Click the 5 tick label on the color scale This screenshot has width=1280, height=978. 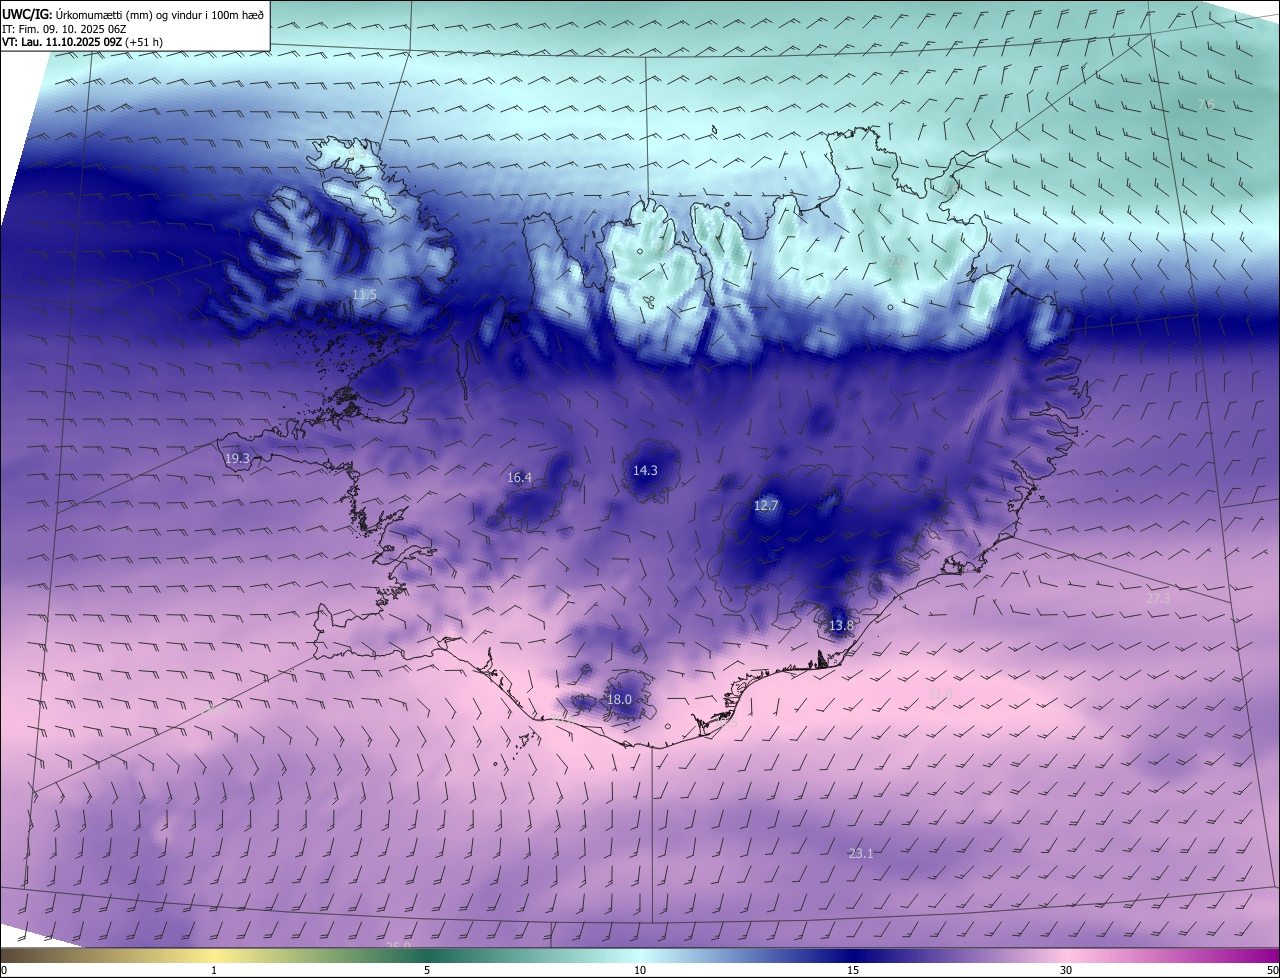pyautogui.click(x=427, y=971)
